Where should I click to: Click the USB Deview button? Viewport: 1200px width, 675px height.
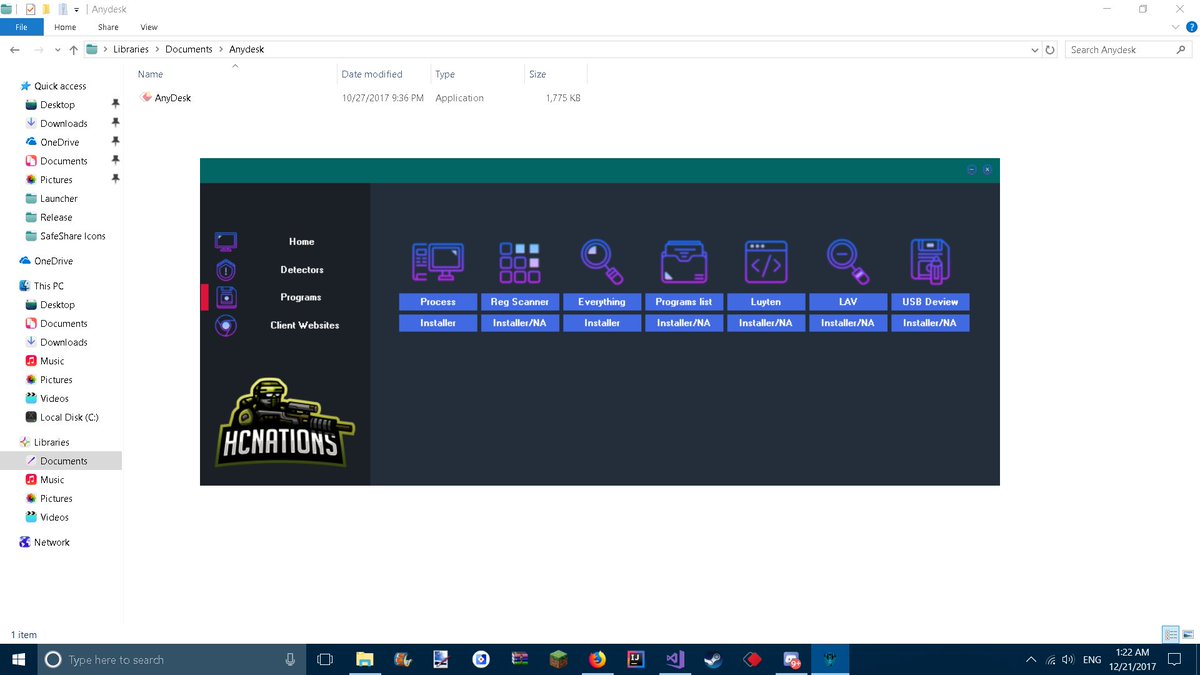[930, 301]
